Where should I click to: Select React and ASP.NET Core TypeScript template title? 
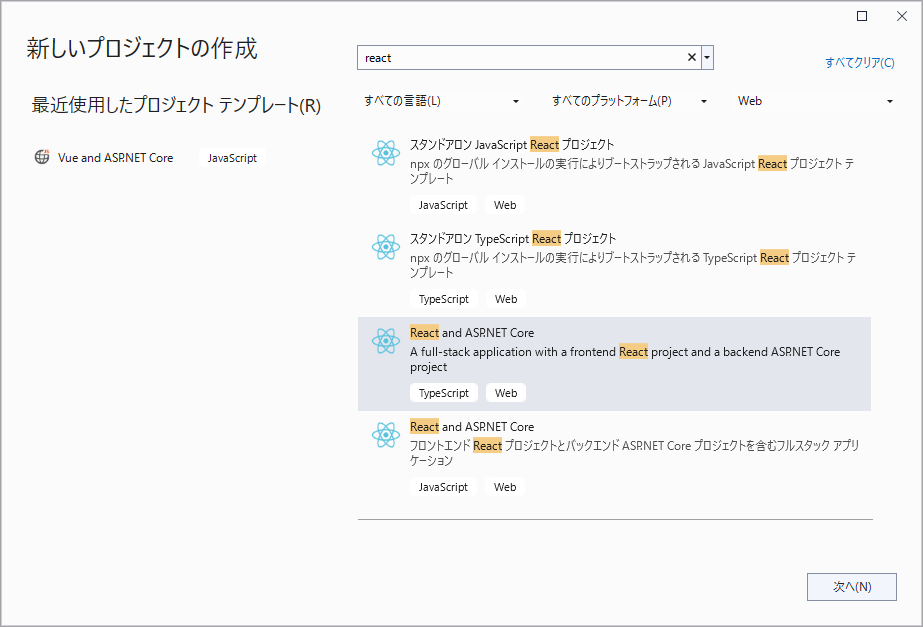[x=472, y=333]
